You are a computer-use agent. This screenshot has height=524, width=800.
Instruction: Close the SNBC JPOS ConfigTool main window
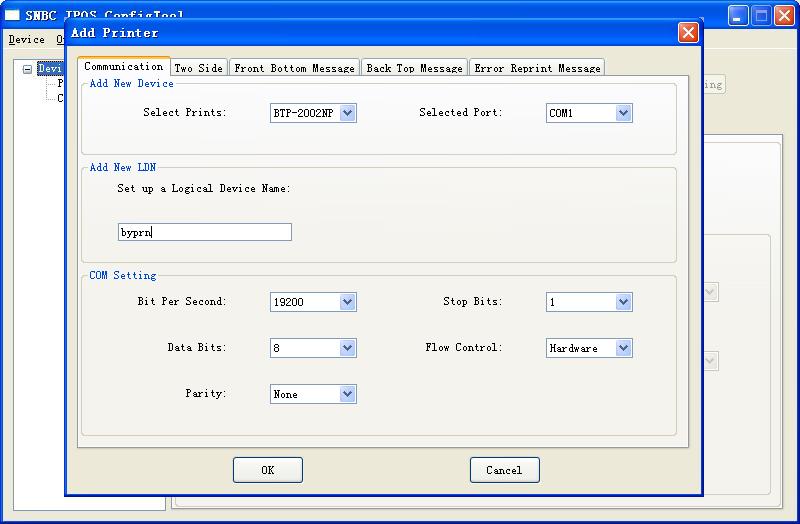785,16
